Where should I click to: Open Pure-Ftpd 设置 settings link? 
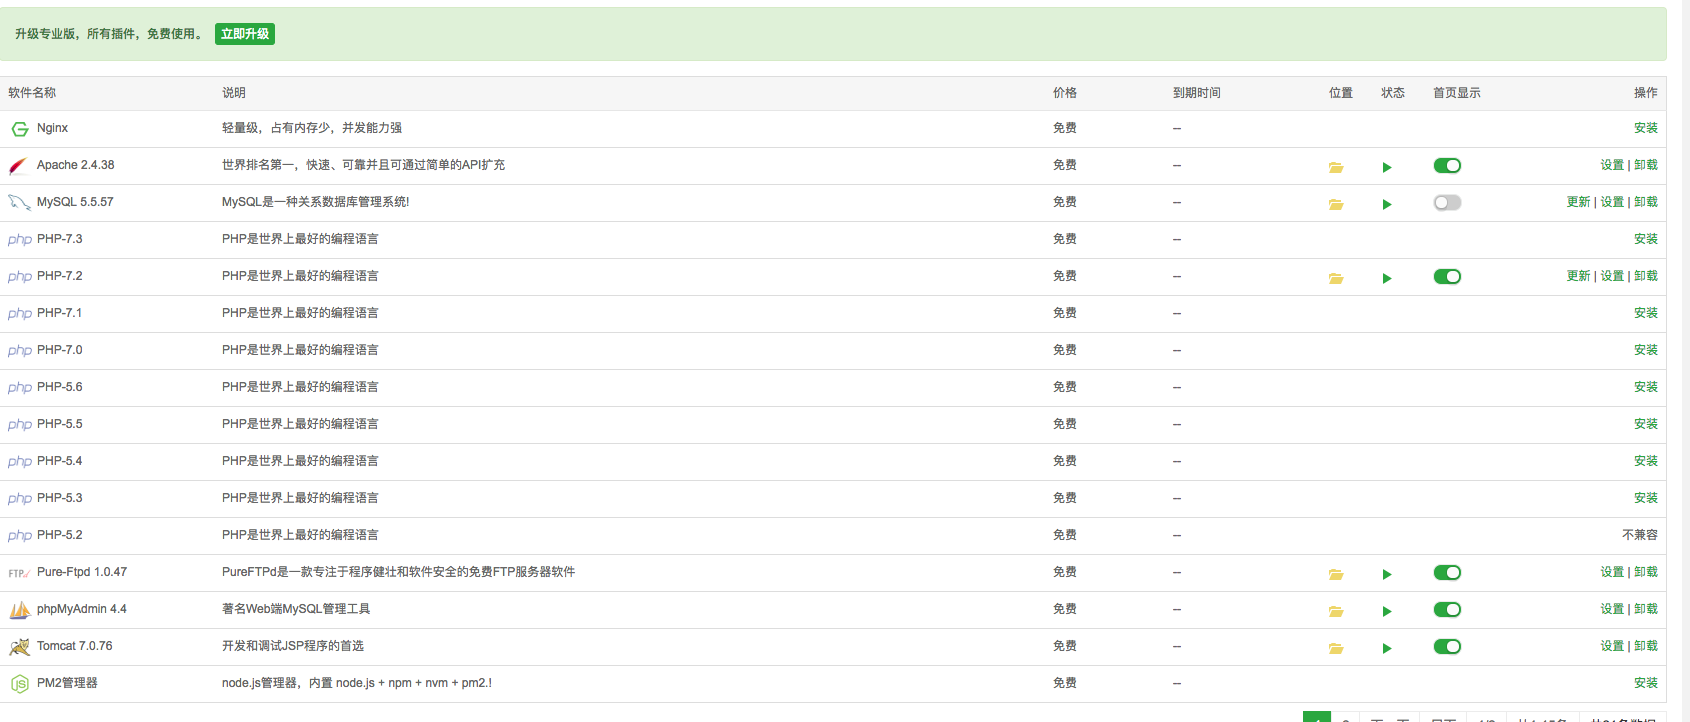1611,572
